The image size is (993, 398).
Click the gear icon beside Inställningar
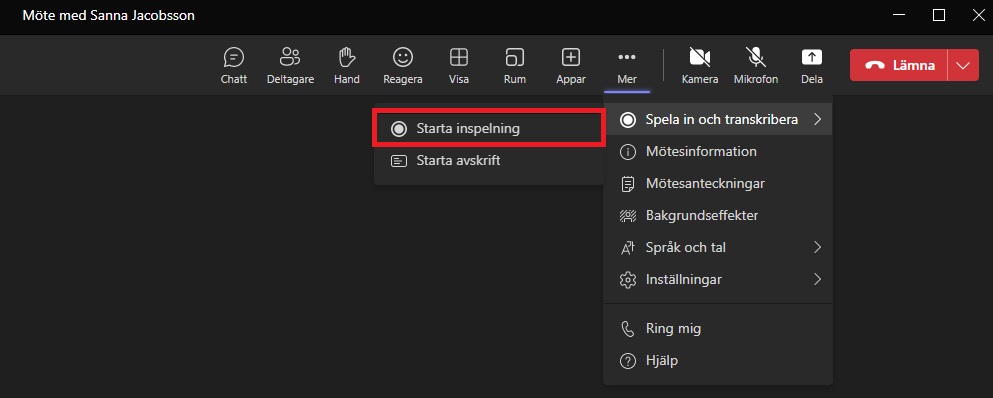coord(627,279)
